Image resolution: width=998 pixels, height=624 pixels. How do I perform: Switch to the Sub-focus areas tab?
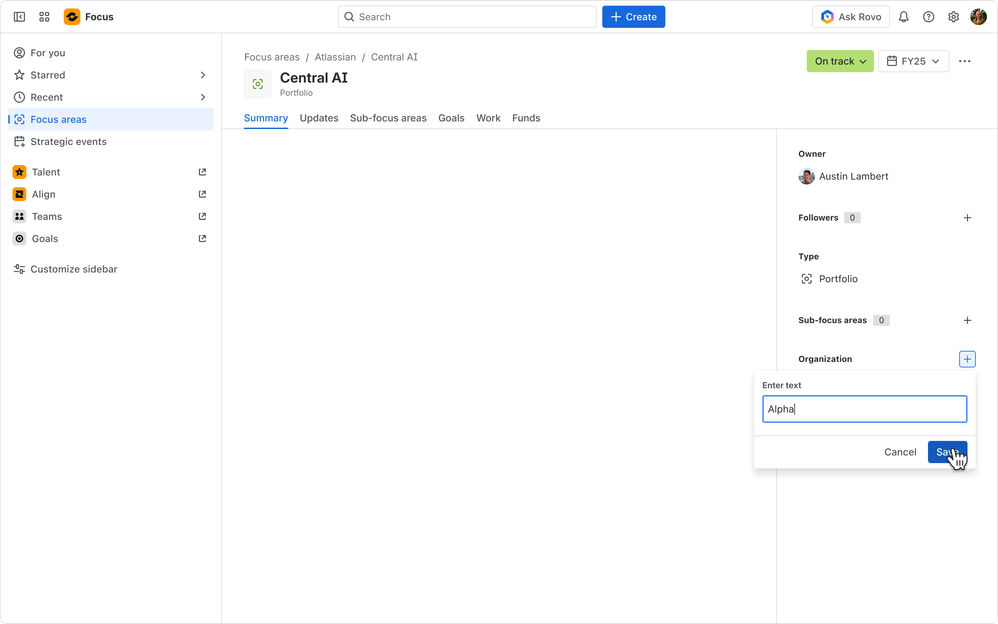pyautogui.click(x=388, y=118)
